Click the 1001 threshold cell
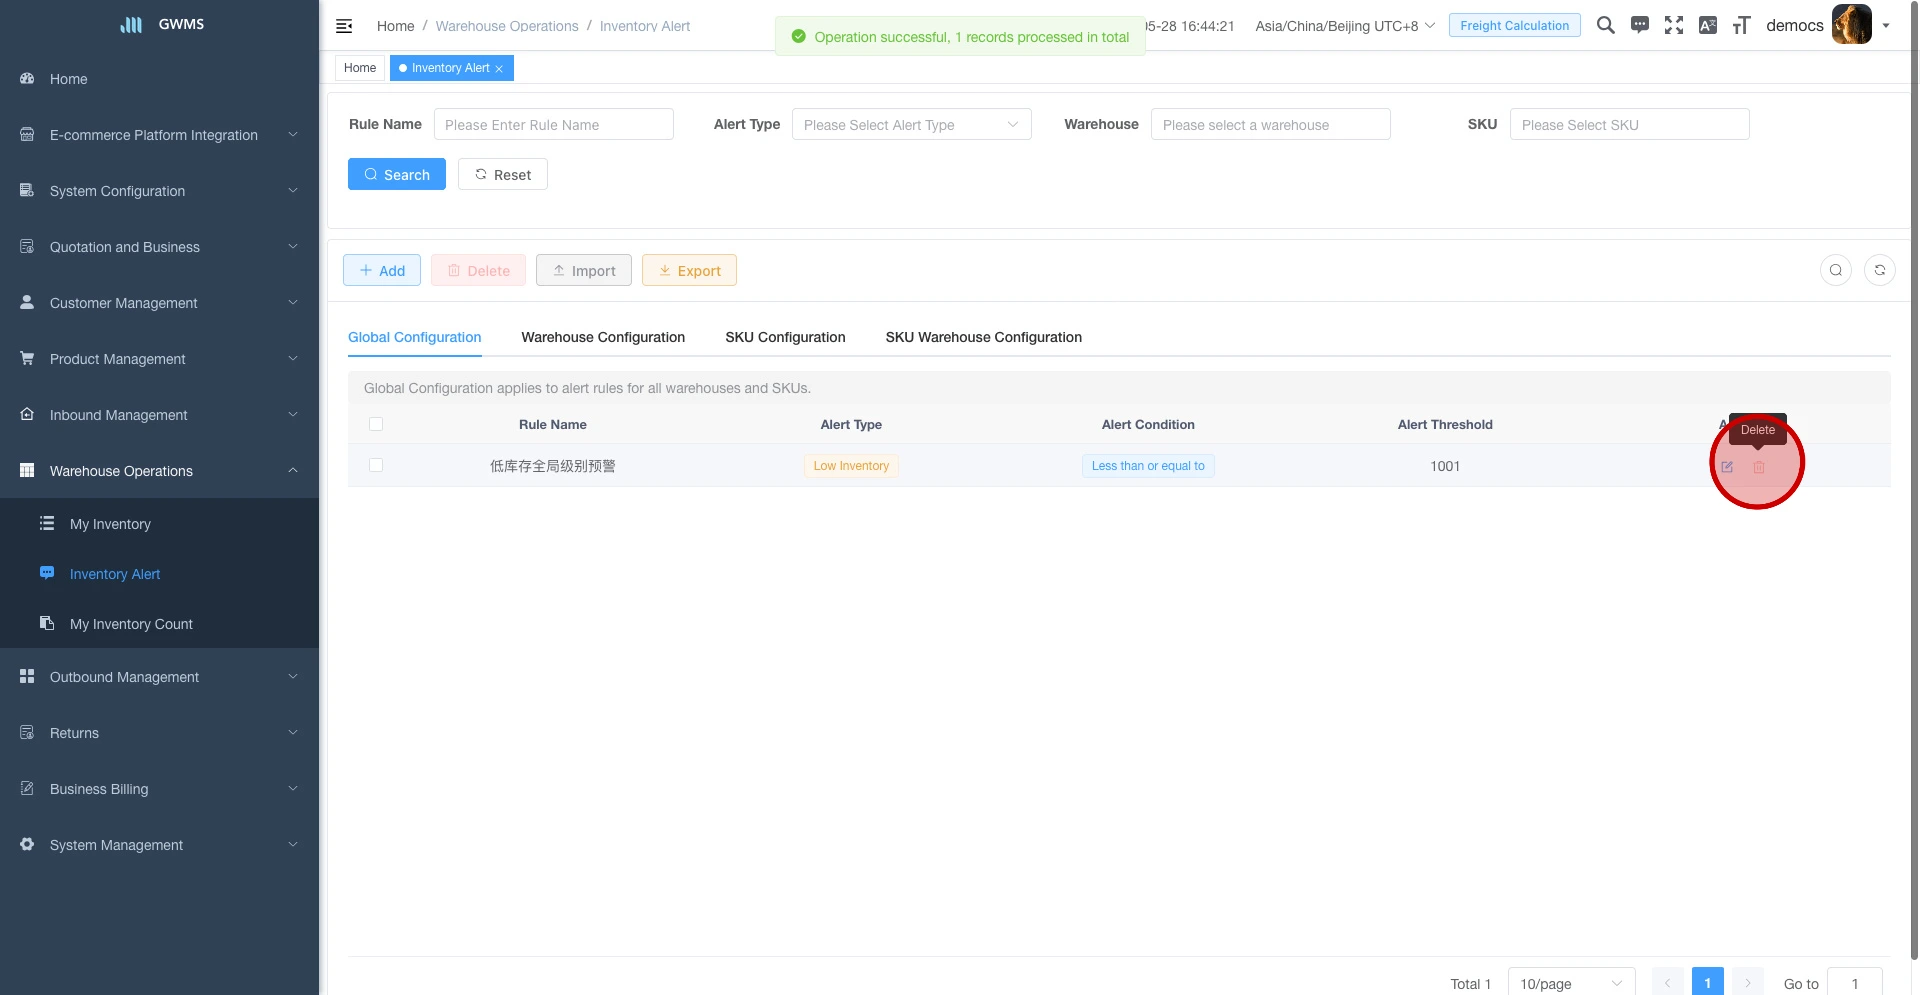 pos(1445,466)
